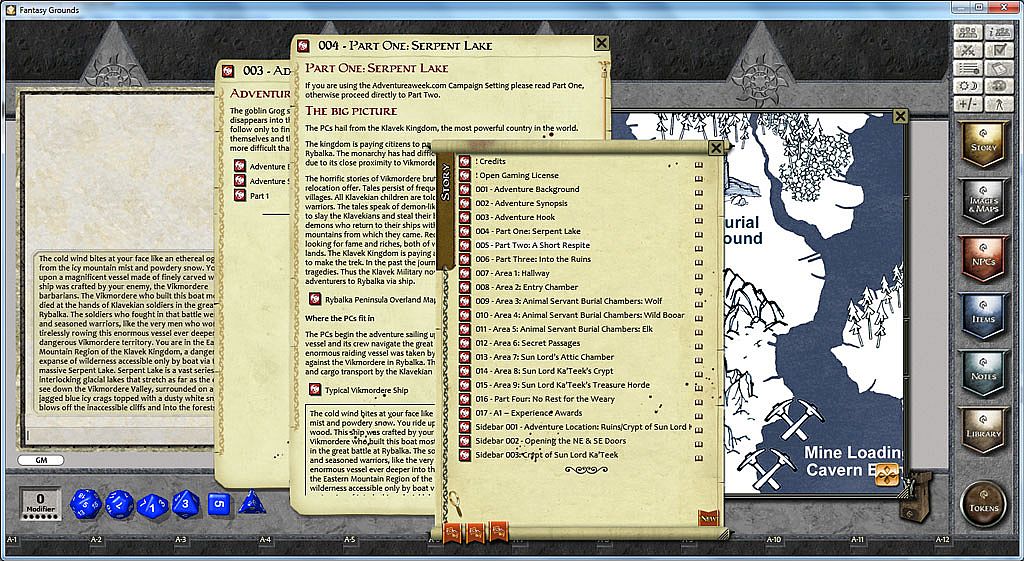Click the red icon beside 004 window title

(302, 46)
